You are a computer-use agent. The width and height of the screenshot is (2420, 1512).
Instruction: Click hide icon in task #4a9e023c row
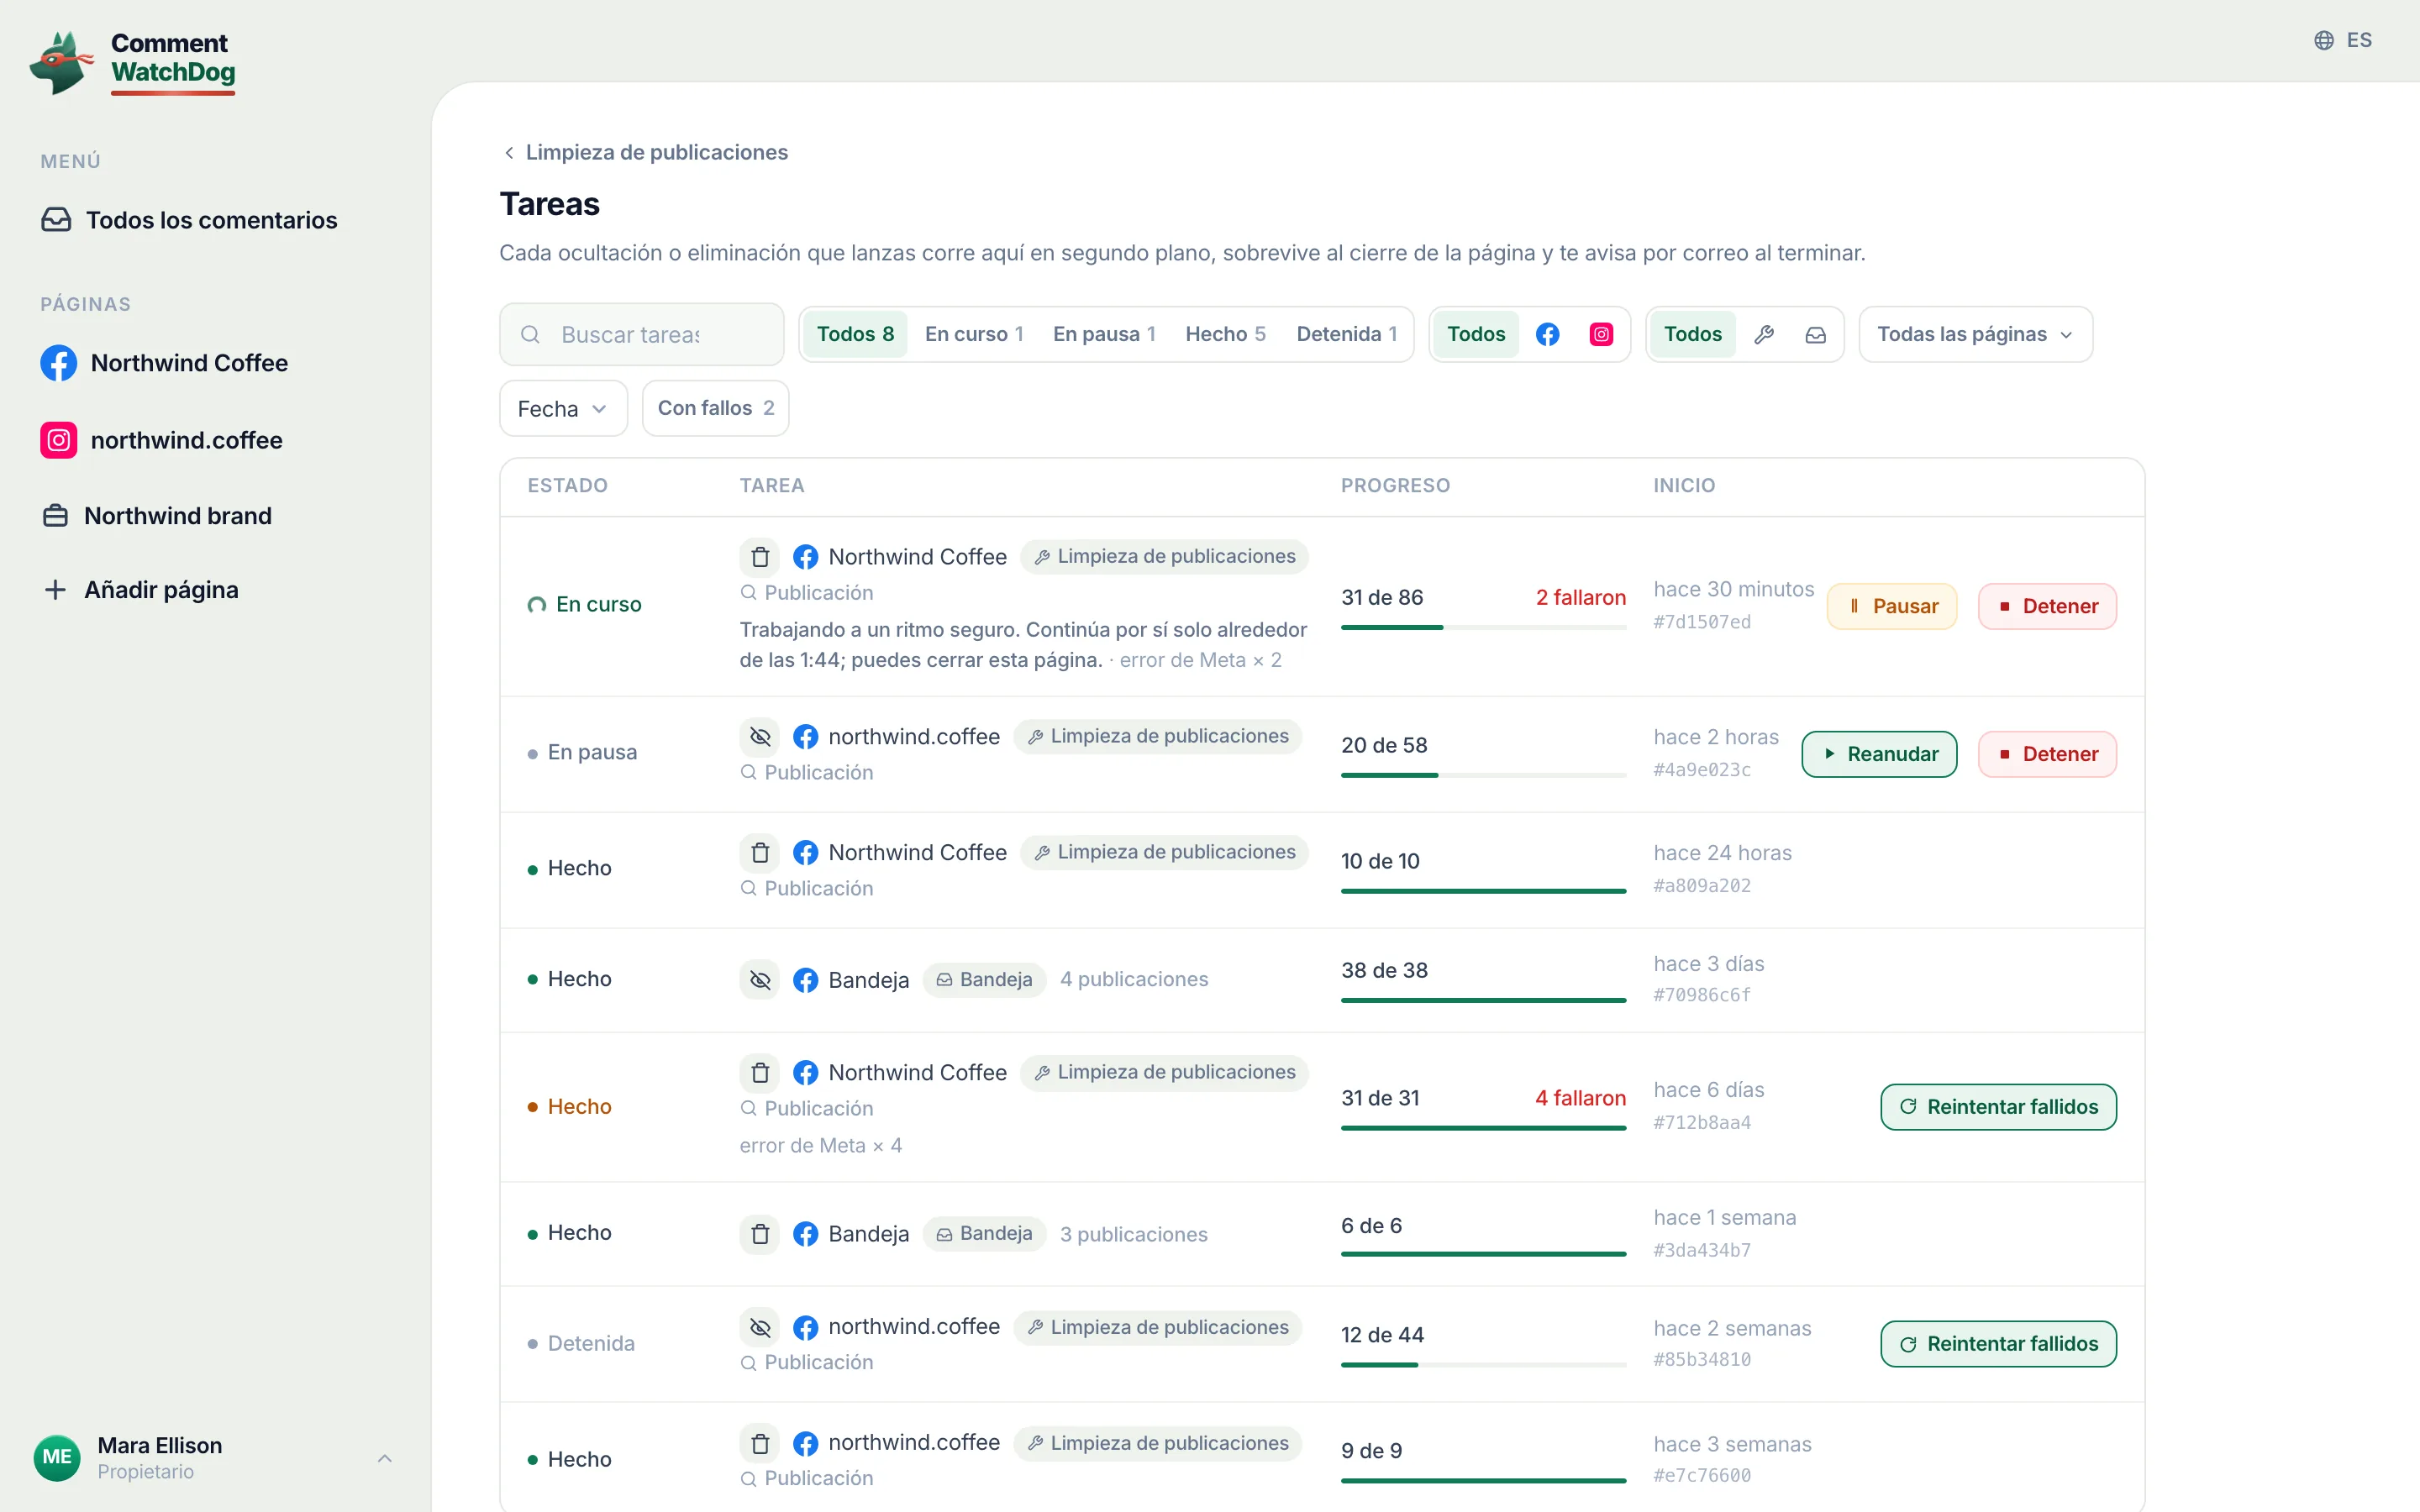[760, 737]
